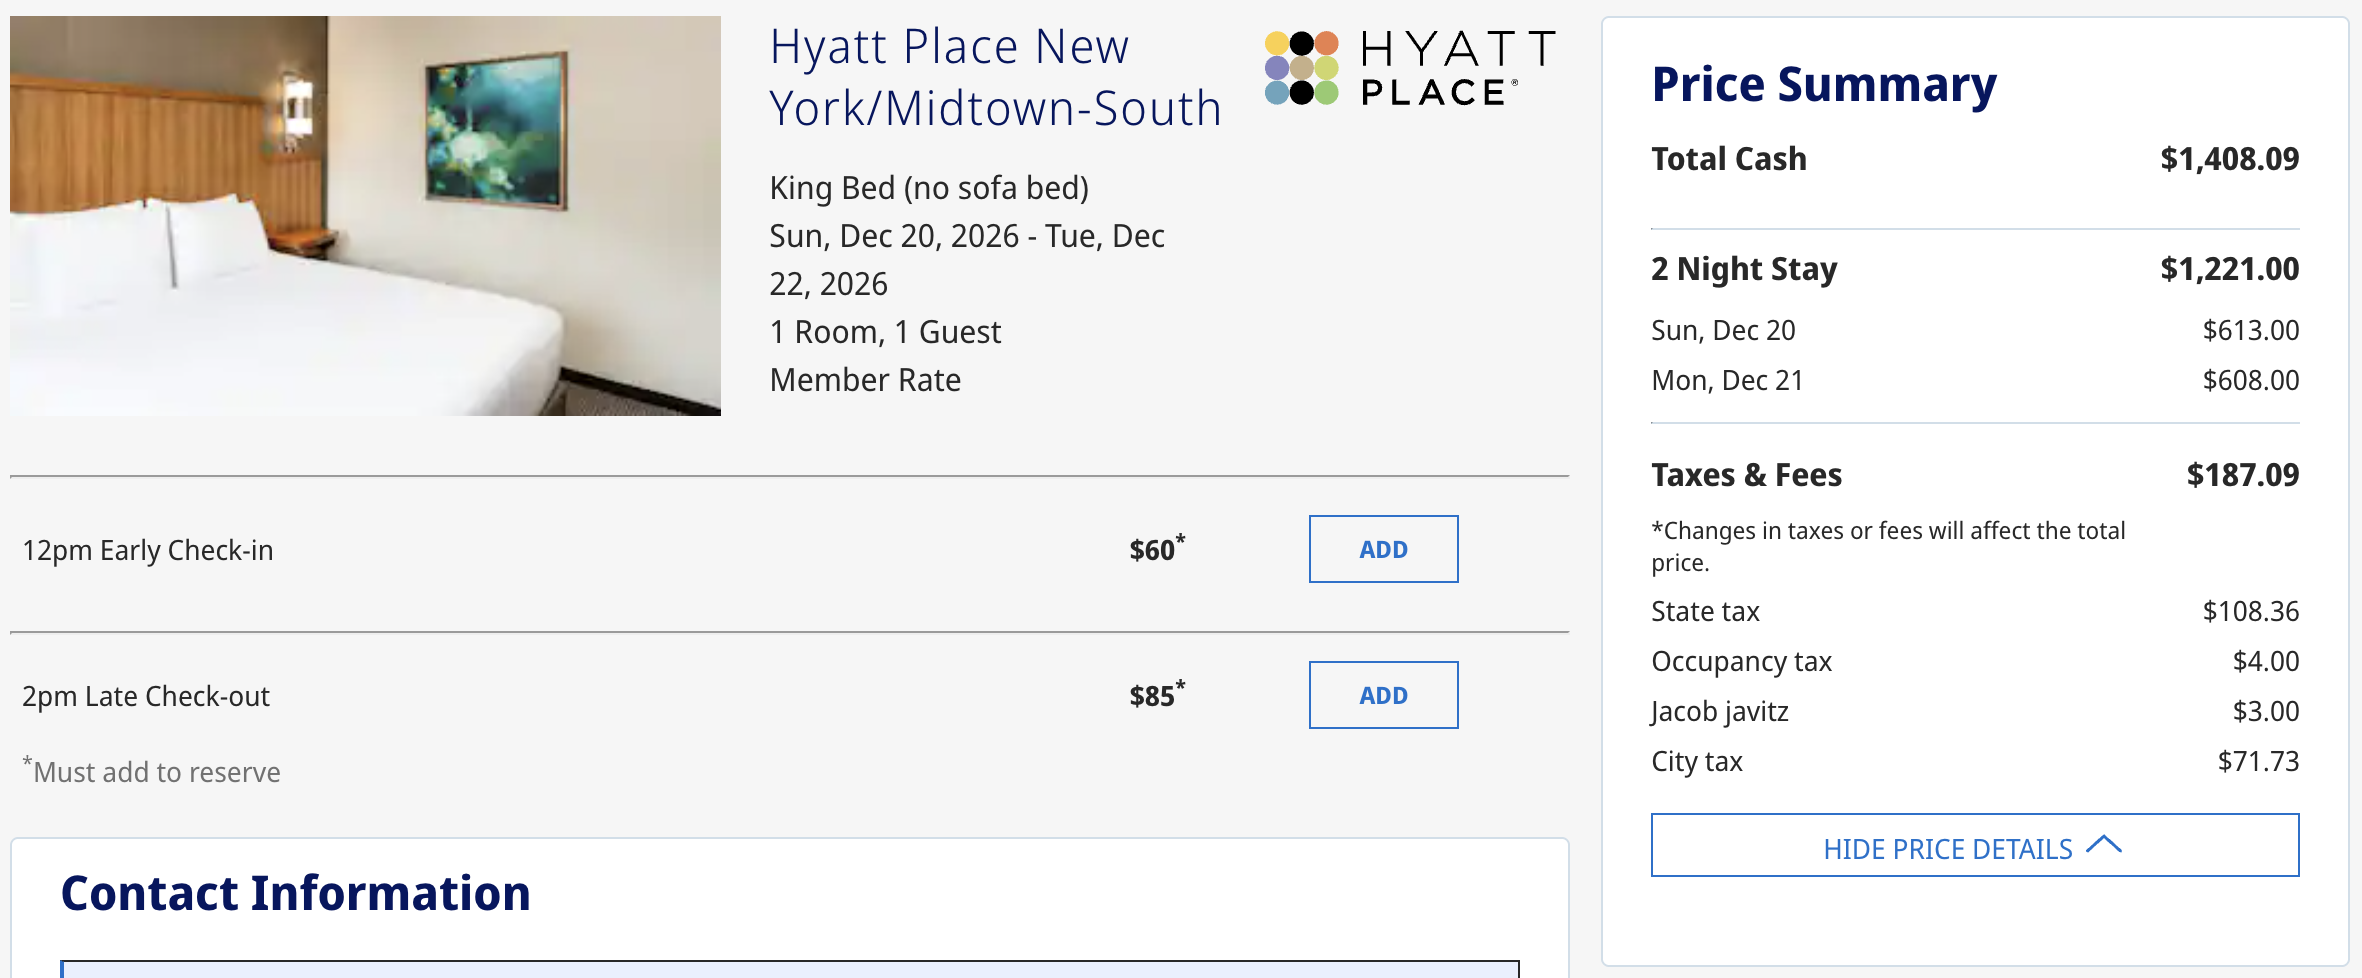Click the chevron arrow on HIDE PRICE DETAILS

(x=2103, y=845)
